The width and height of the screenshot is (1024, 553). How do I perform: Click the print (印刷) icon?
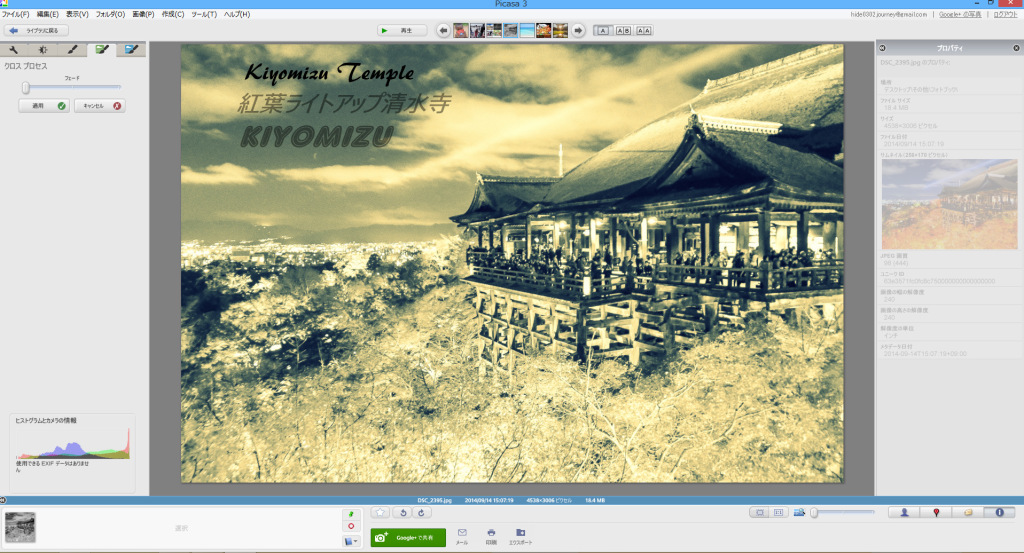[x=491, y=535]
